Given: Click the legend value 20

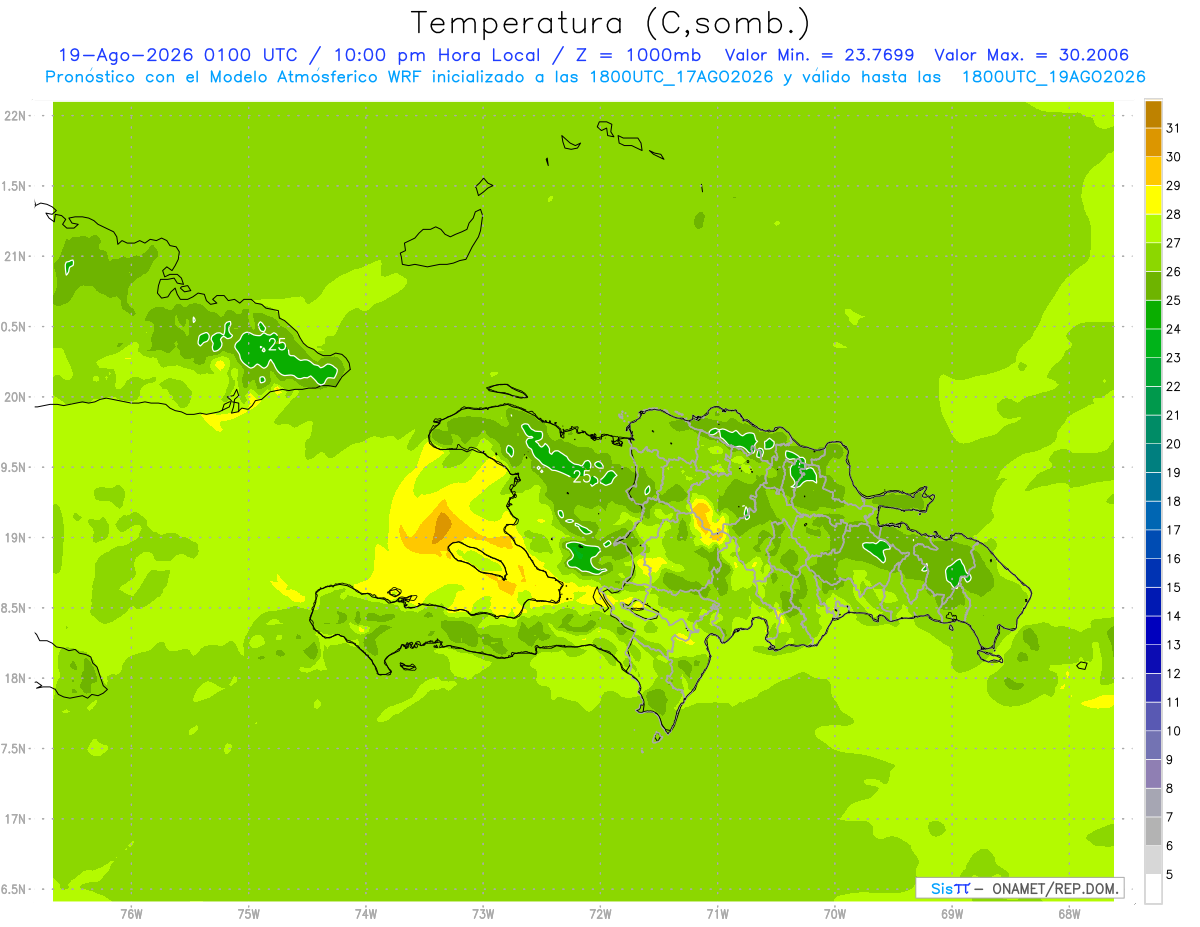Looking at the screenshot, I should 1174,443.
